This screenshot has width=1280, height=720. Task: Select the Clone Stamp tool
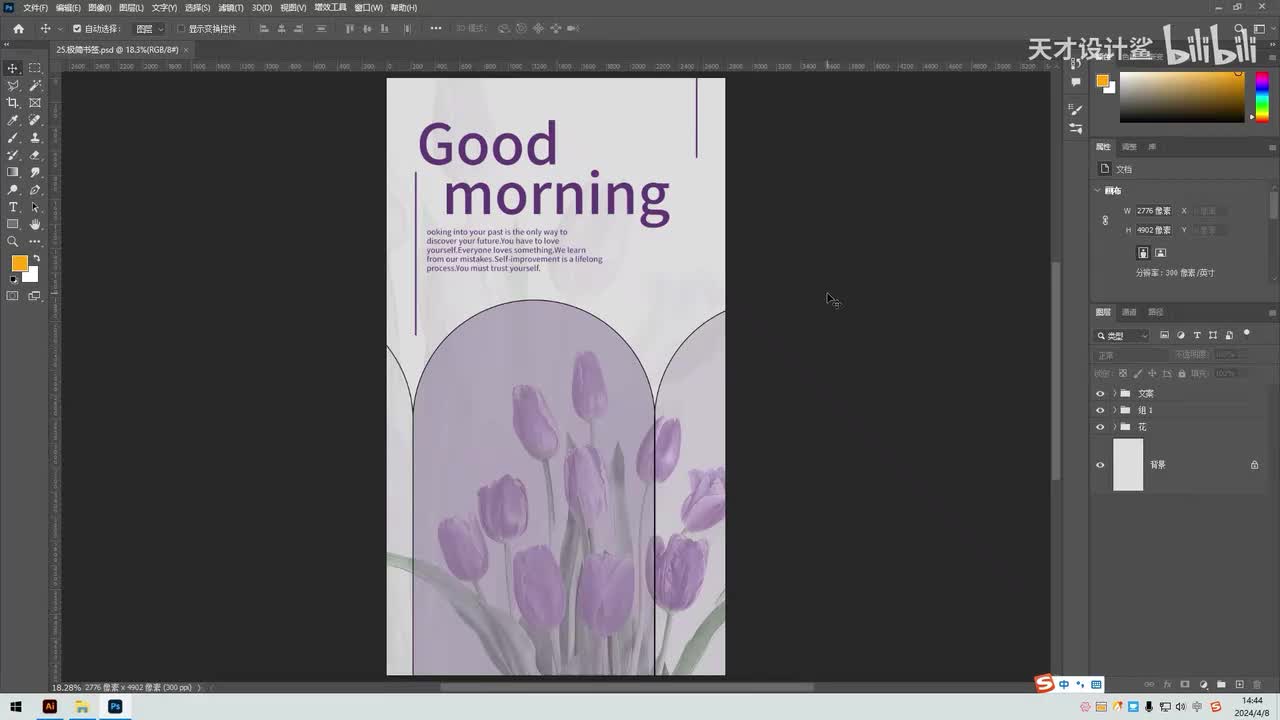35,138
